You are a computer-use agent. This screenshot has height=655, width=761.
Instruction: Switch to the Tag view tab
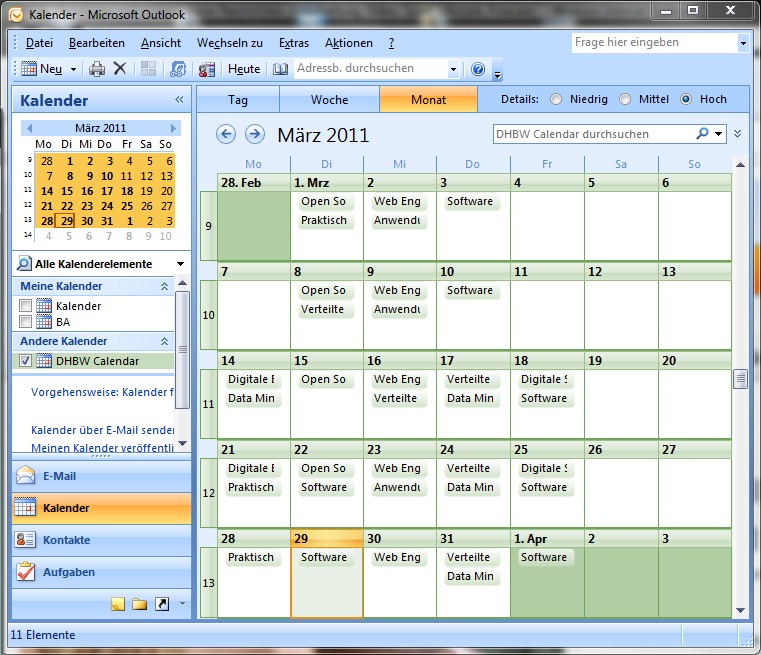(238, 99)
